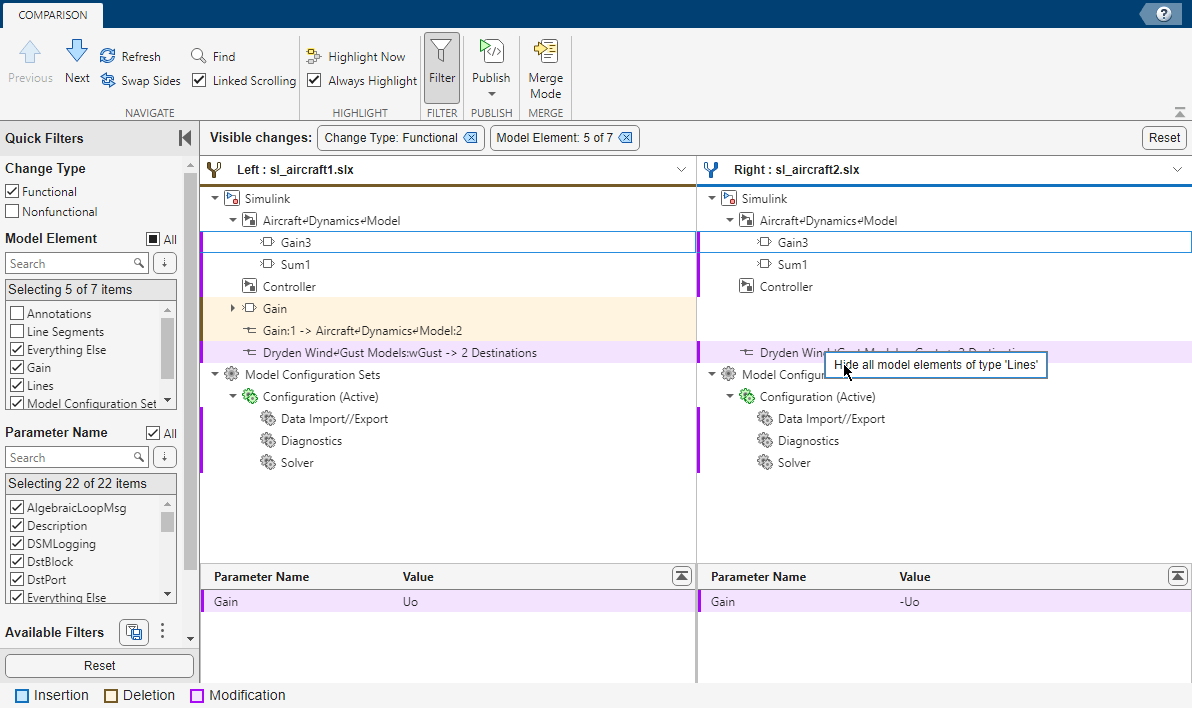Open the Left sl_aircraft1.slx dropdown
The width and height of the screenshot is (1192, 708).
pos(683,169)
